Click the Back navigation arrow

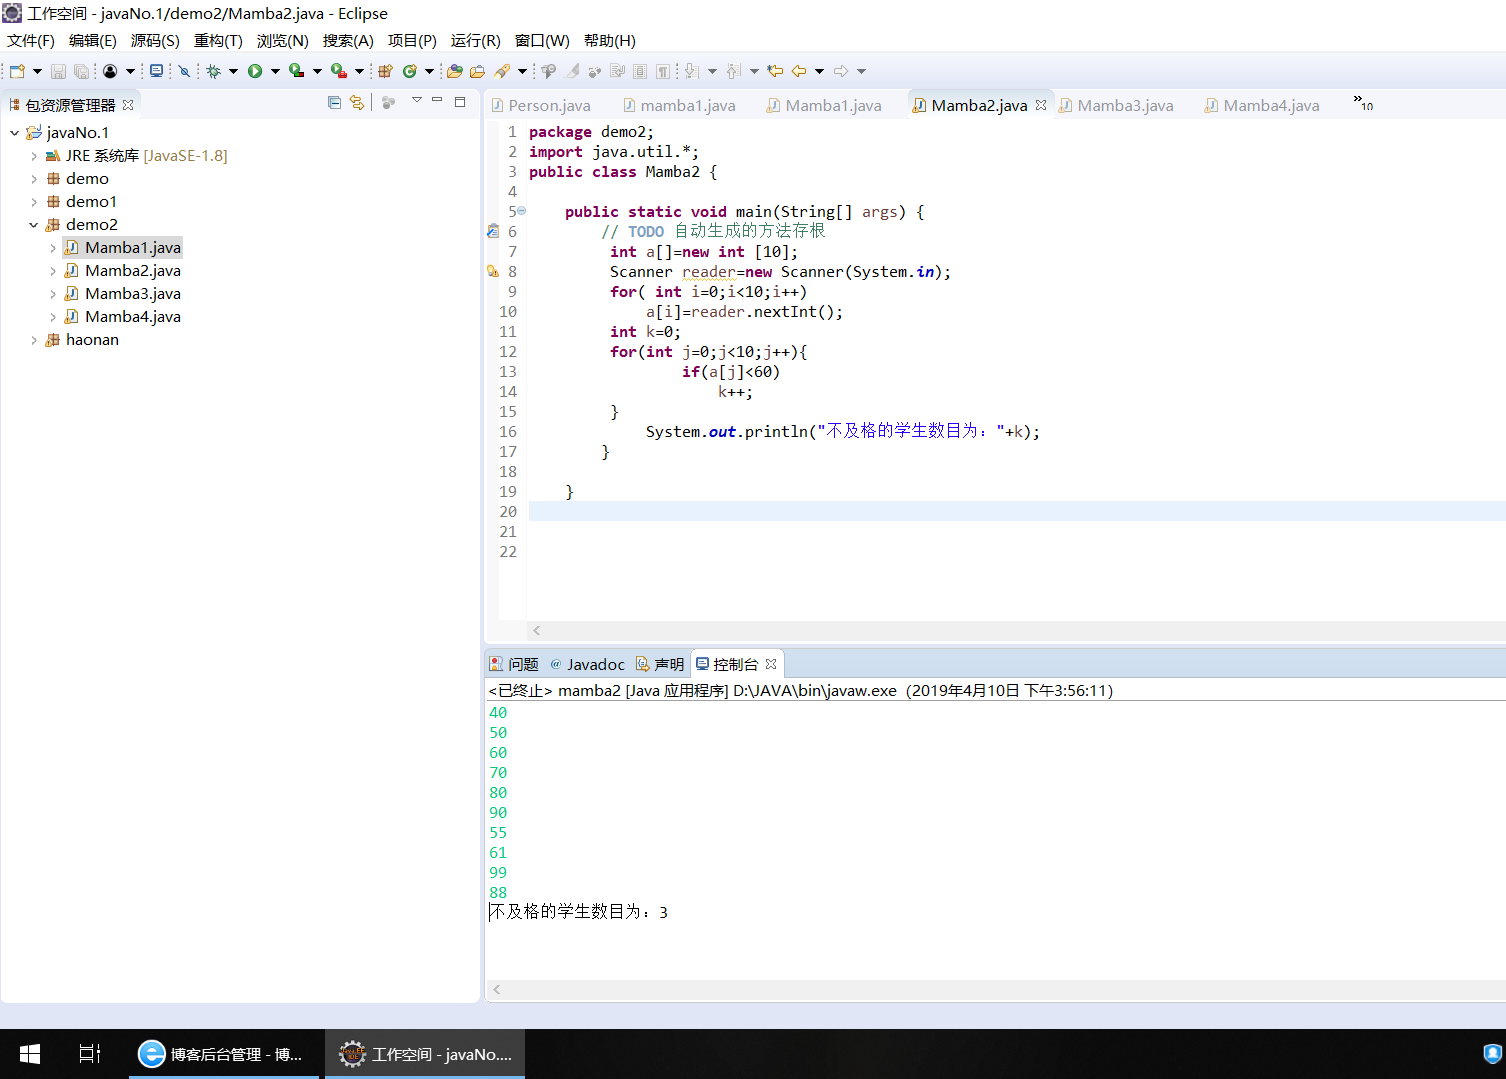click(x=799, y=71)
